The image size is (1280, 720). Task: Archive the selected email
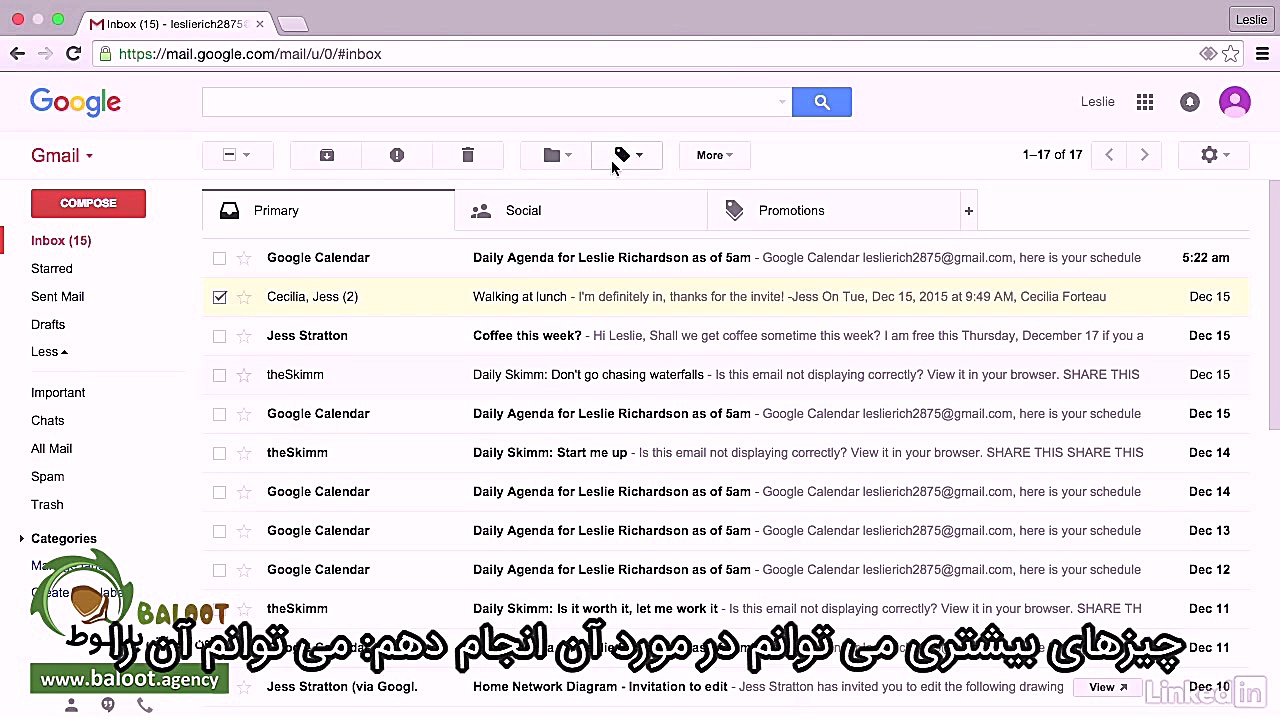(x=326, y=155)
